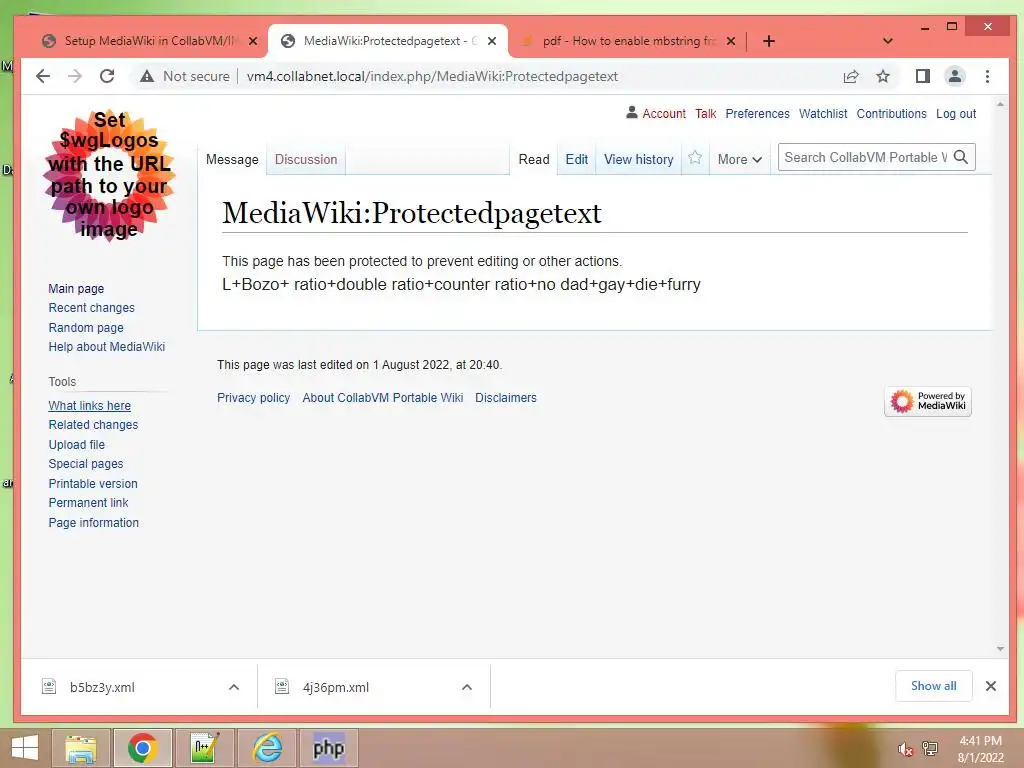Click the address bar URL

(432, 76)
